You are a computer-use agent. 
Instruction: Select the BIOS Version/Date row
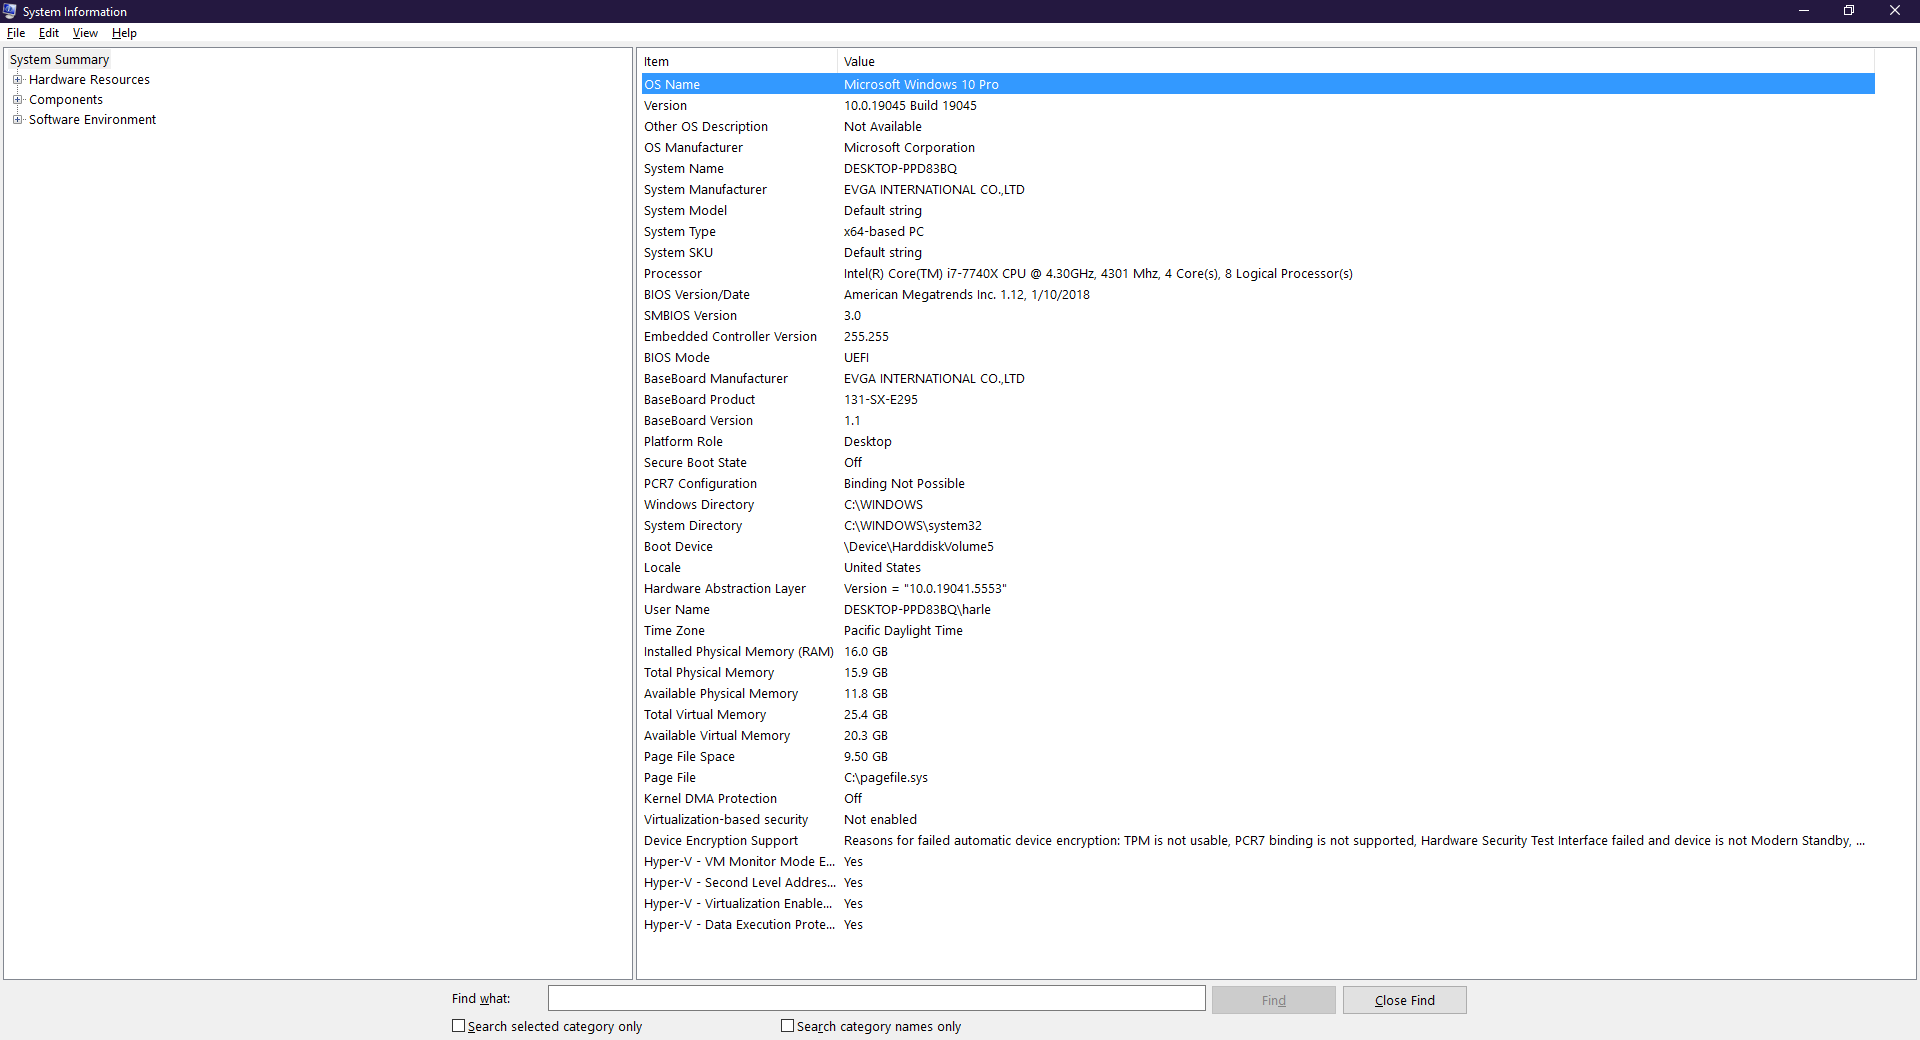pos(1258,295)
